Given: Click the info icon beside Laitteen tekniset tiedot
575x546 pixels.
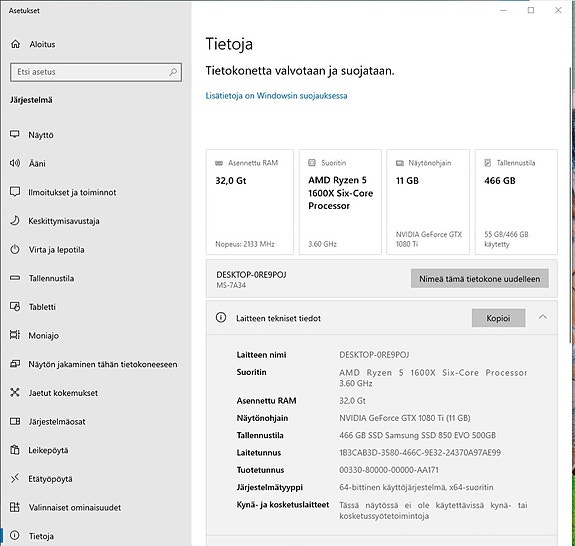Looking at the screenshot, I should click(221, 318).
